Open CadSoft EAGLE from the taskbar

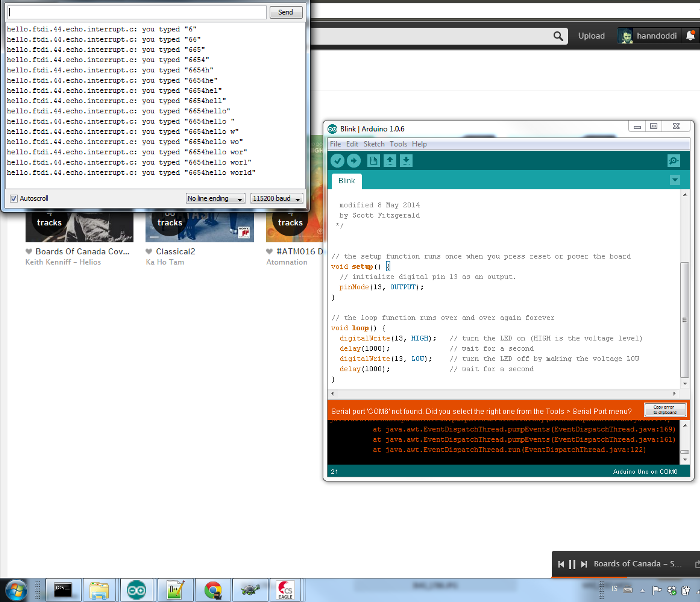tap(286, 590)
